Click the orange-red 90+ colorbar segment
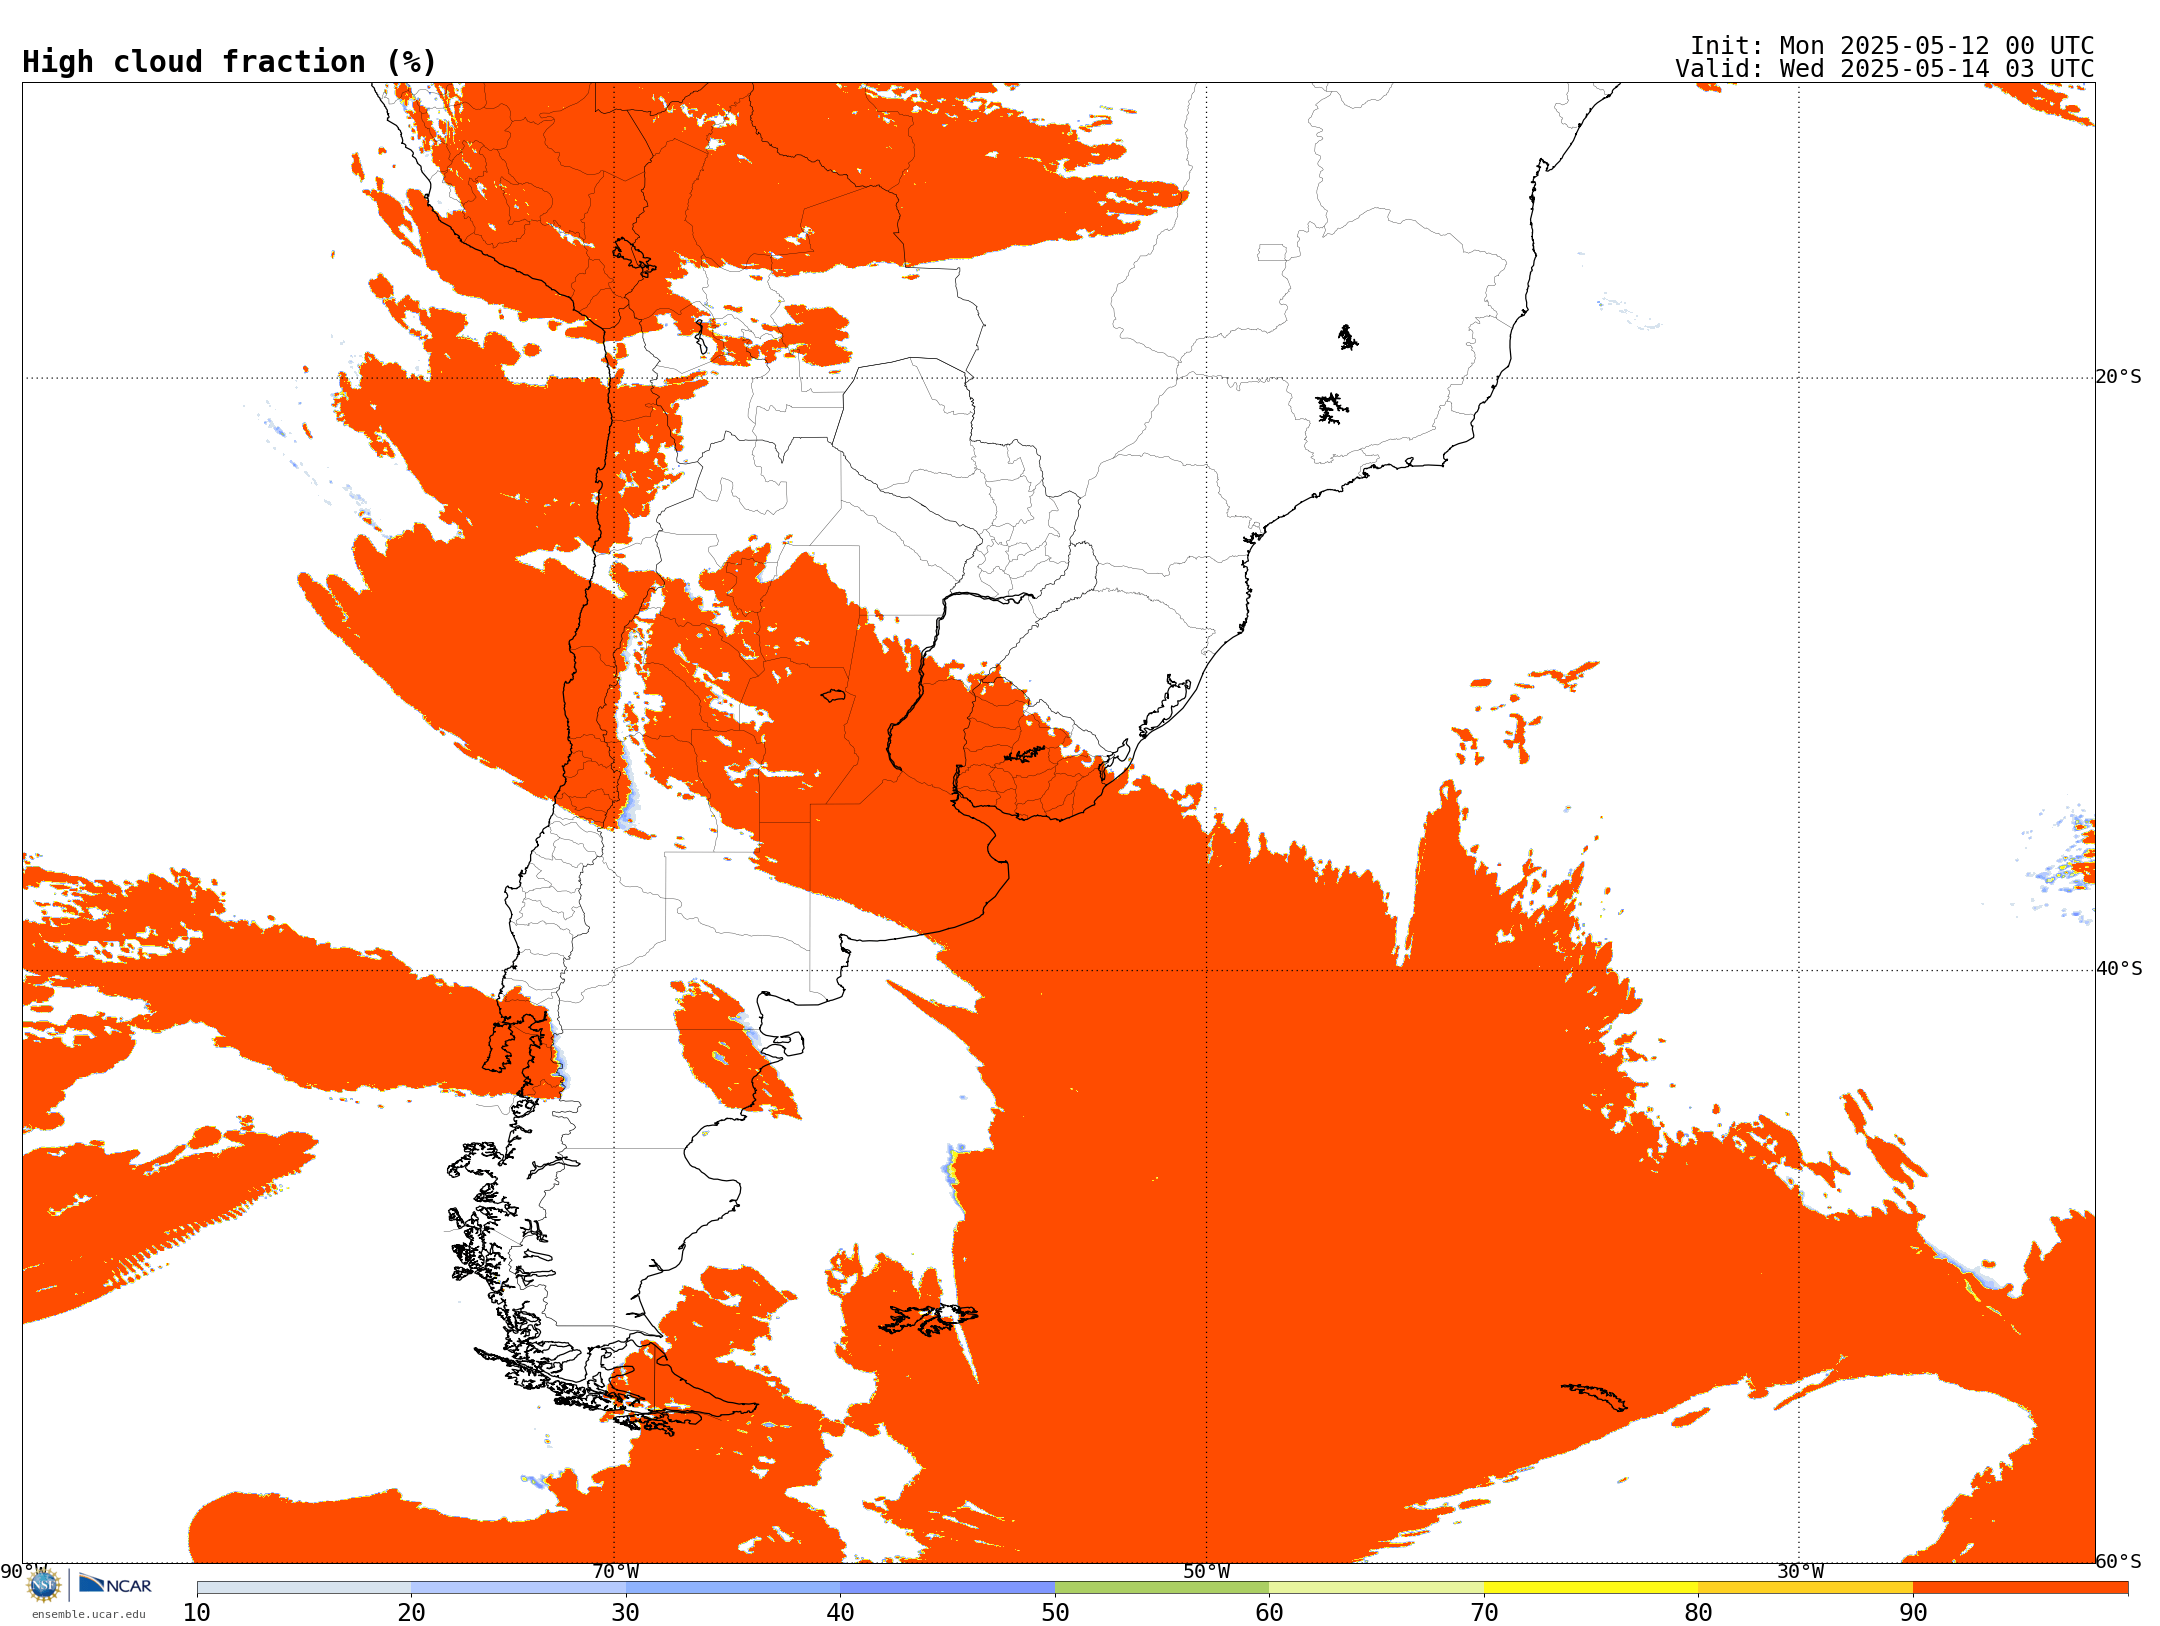 [2020, 1588]
